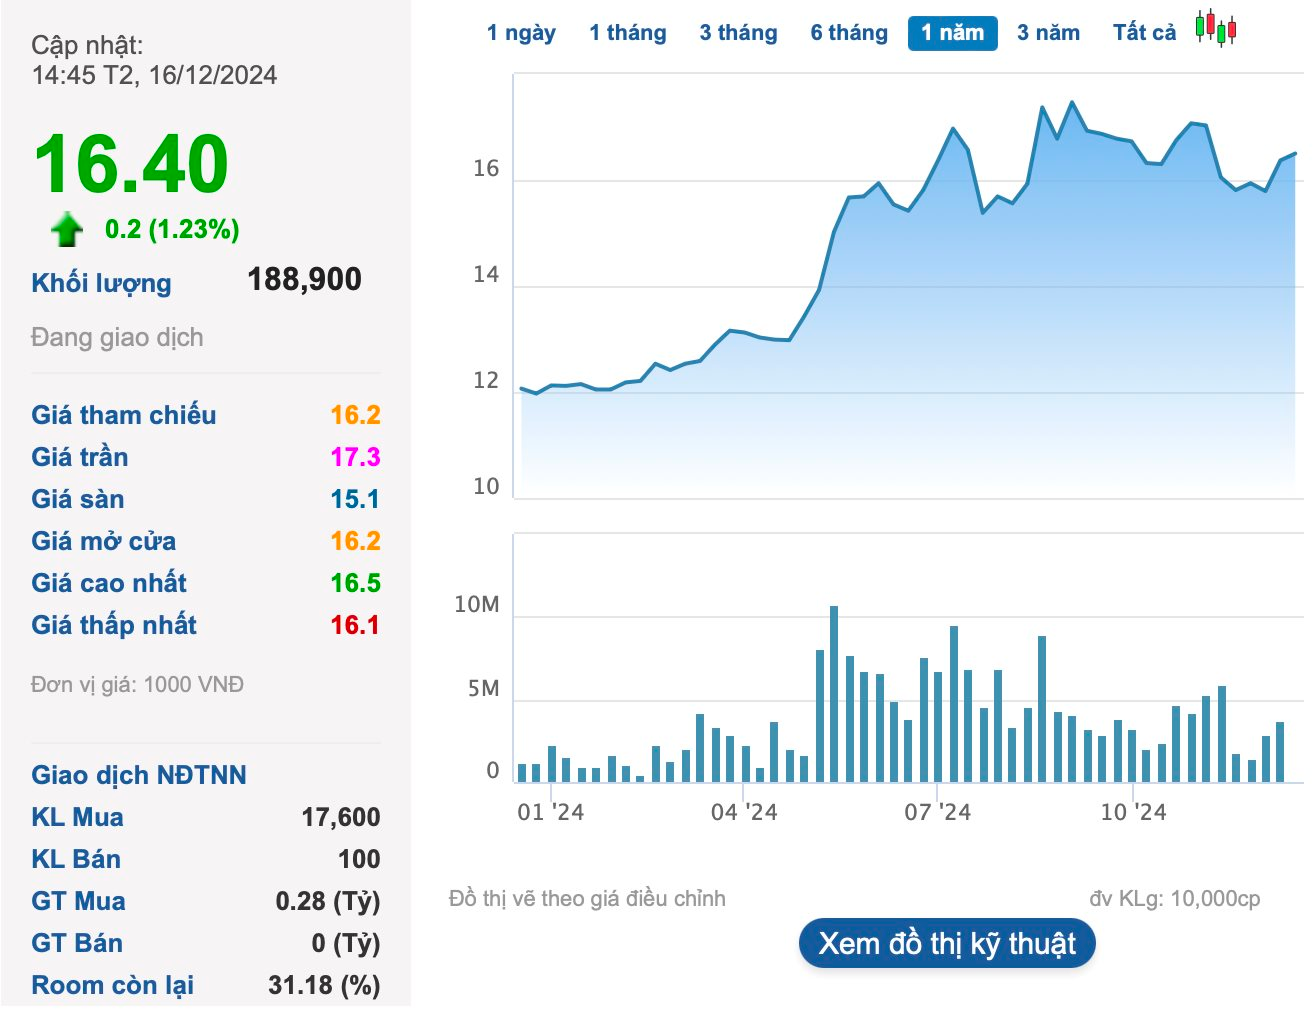
Task: Show Tất cả price history
Action: [x=1144, y=33]
